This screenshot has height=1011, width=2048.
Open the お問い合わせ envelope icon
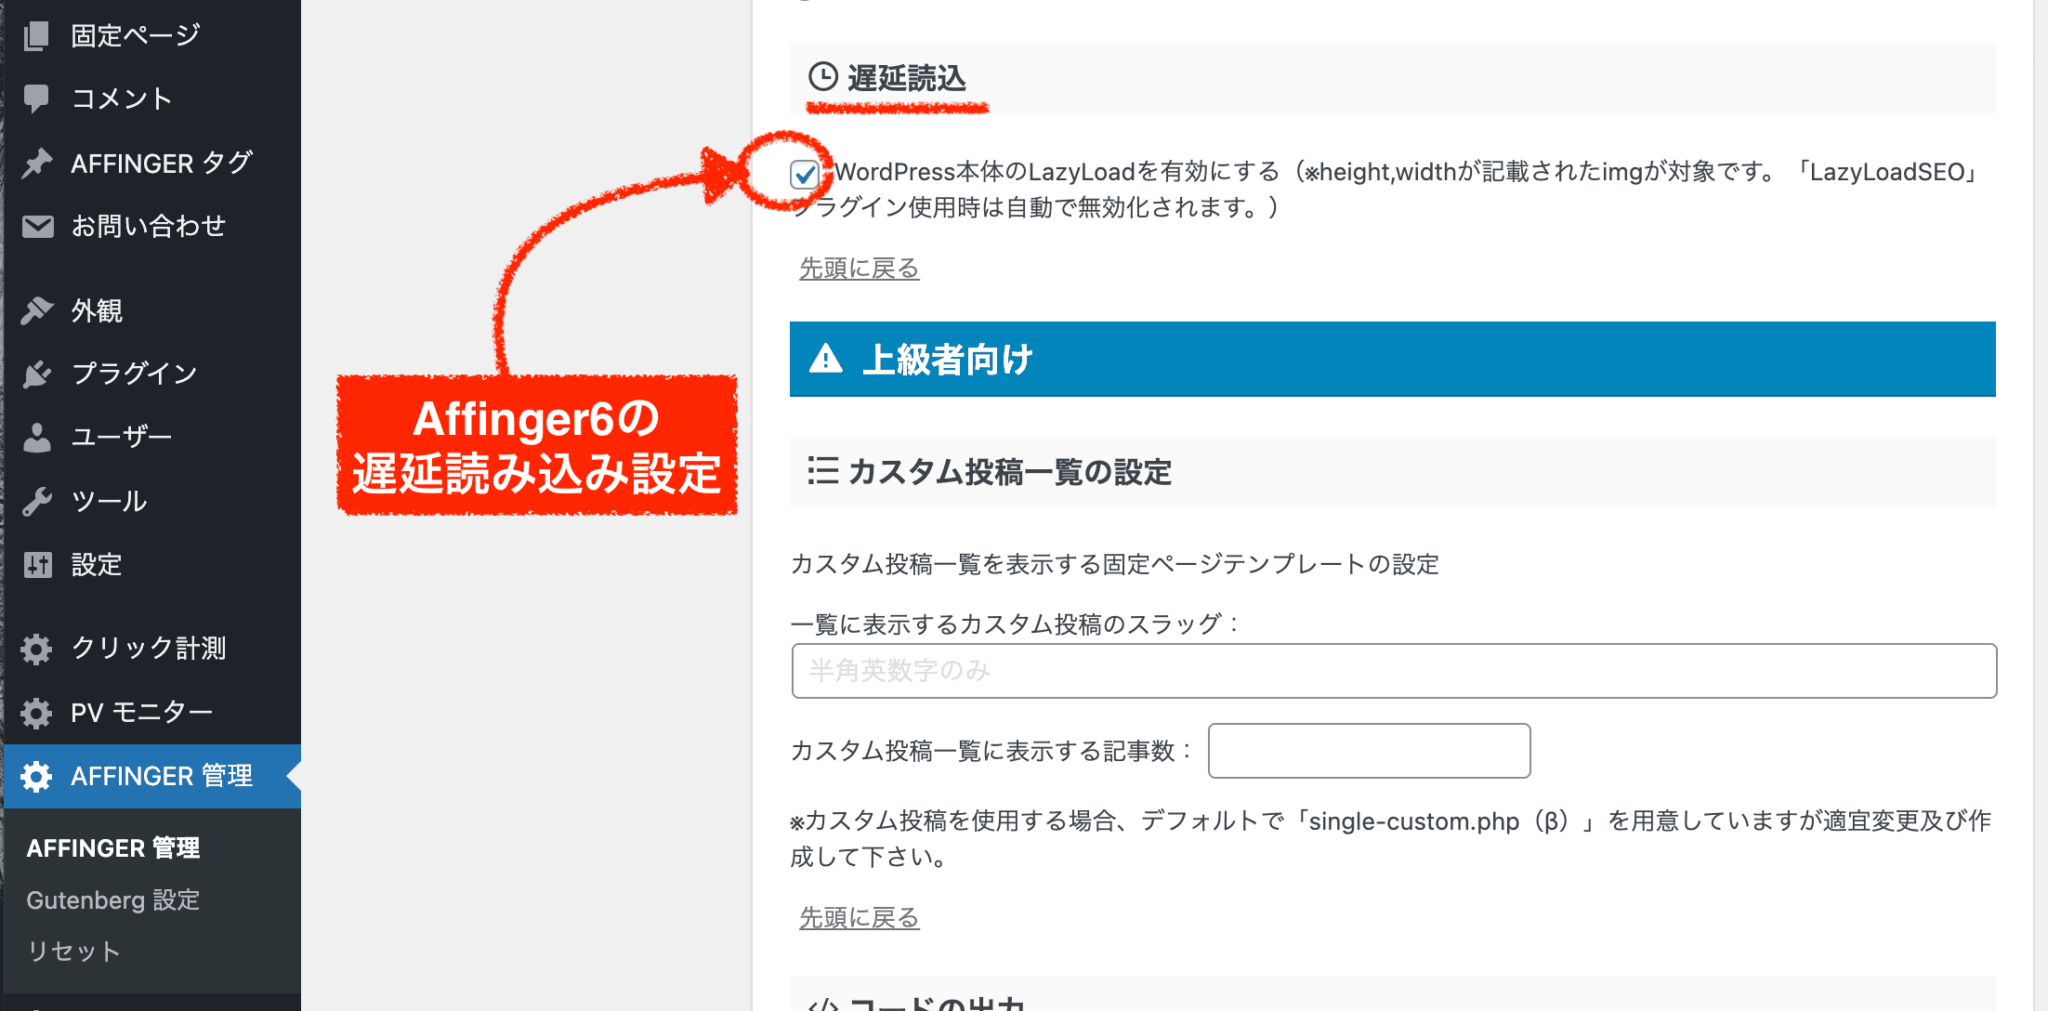(36, 226)
